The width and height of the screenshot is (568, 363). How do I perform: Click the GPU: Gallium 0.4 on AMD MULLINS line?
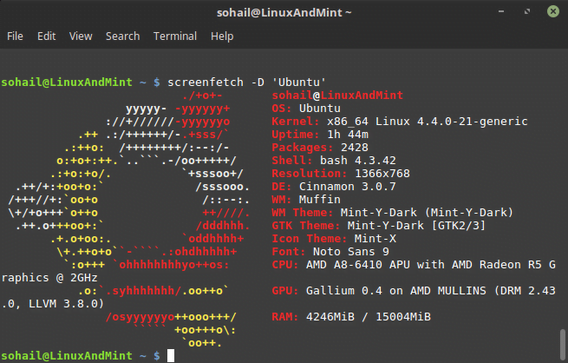click(414, 291)
